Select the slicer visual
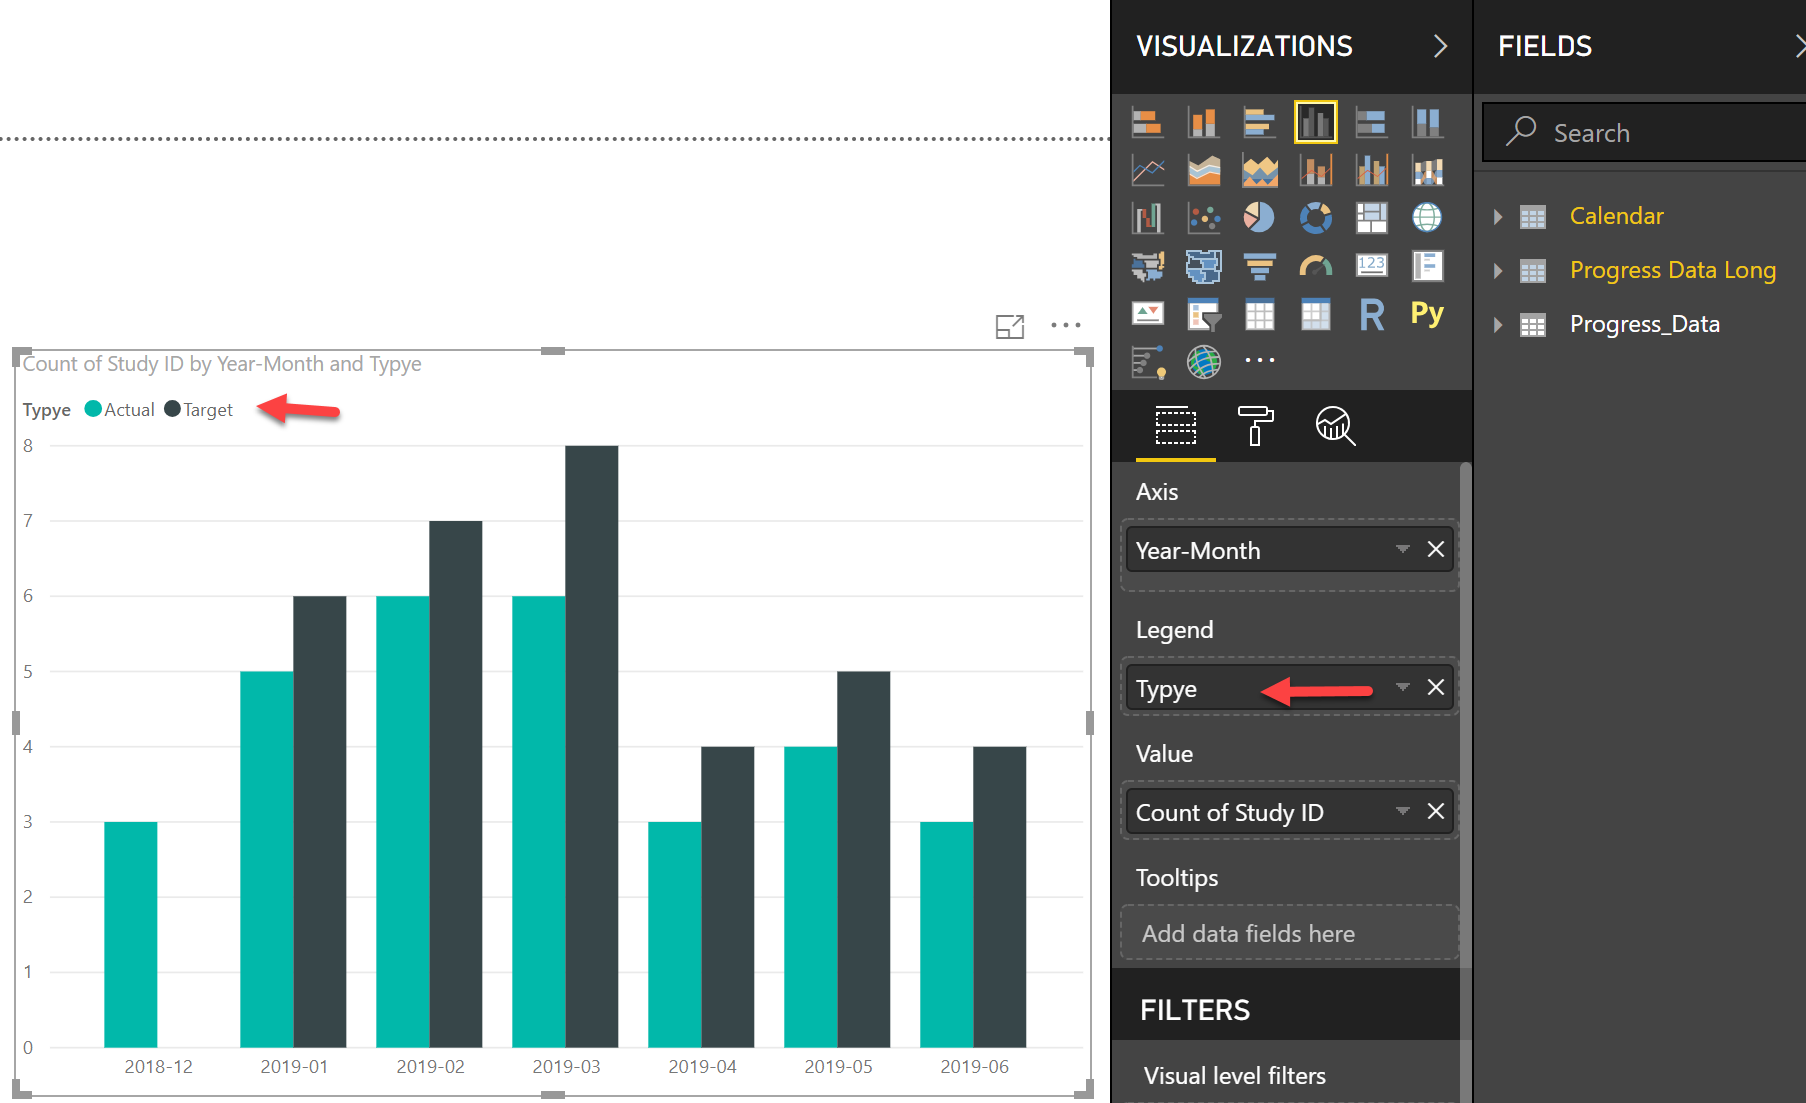The width and height of the screenshot is (1806, 1103). (1203, 314)
